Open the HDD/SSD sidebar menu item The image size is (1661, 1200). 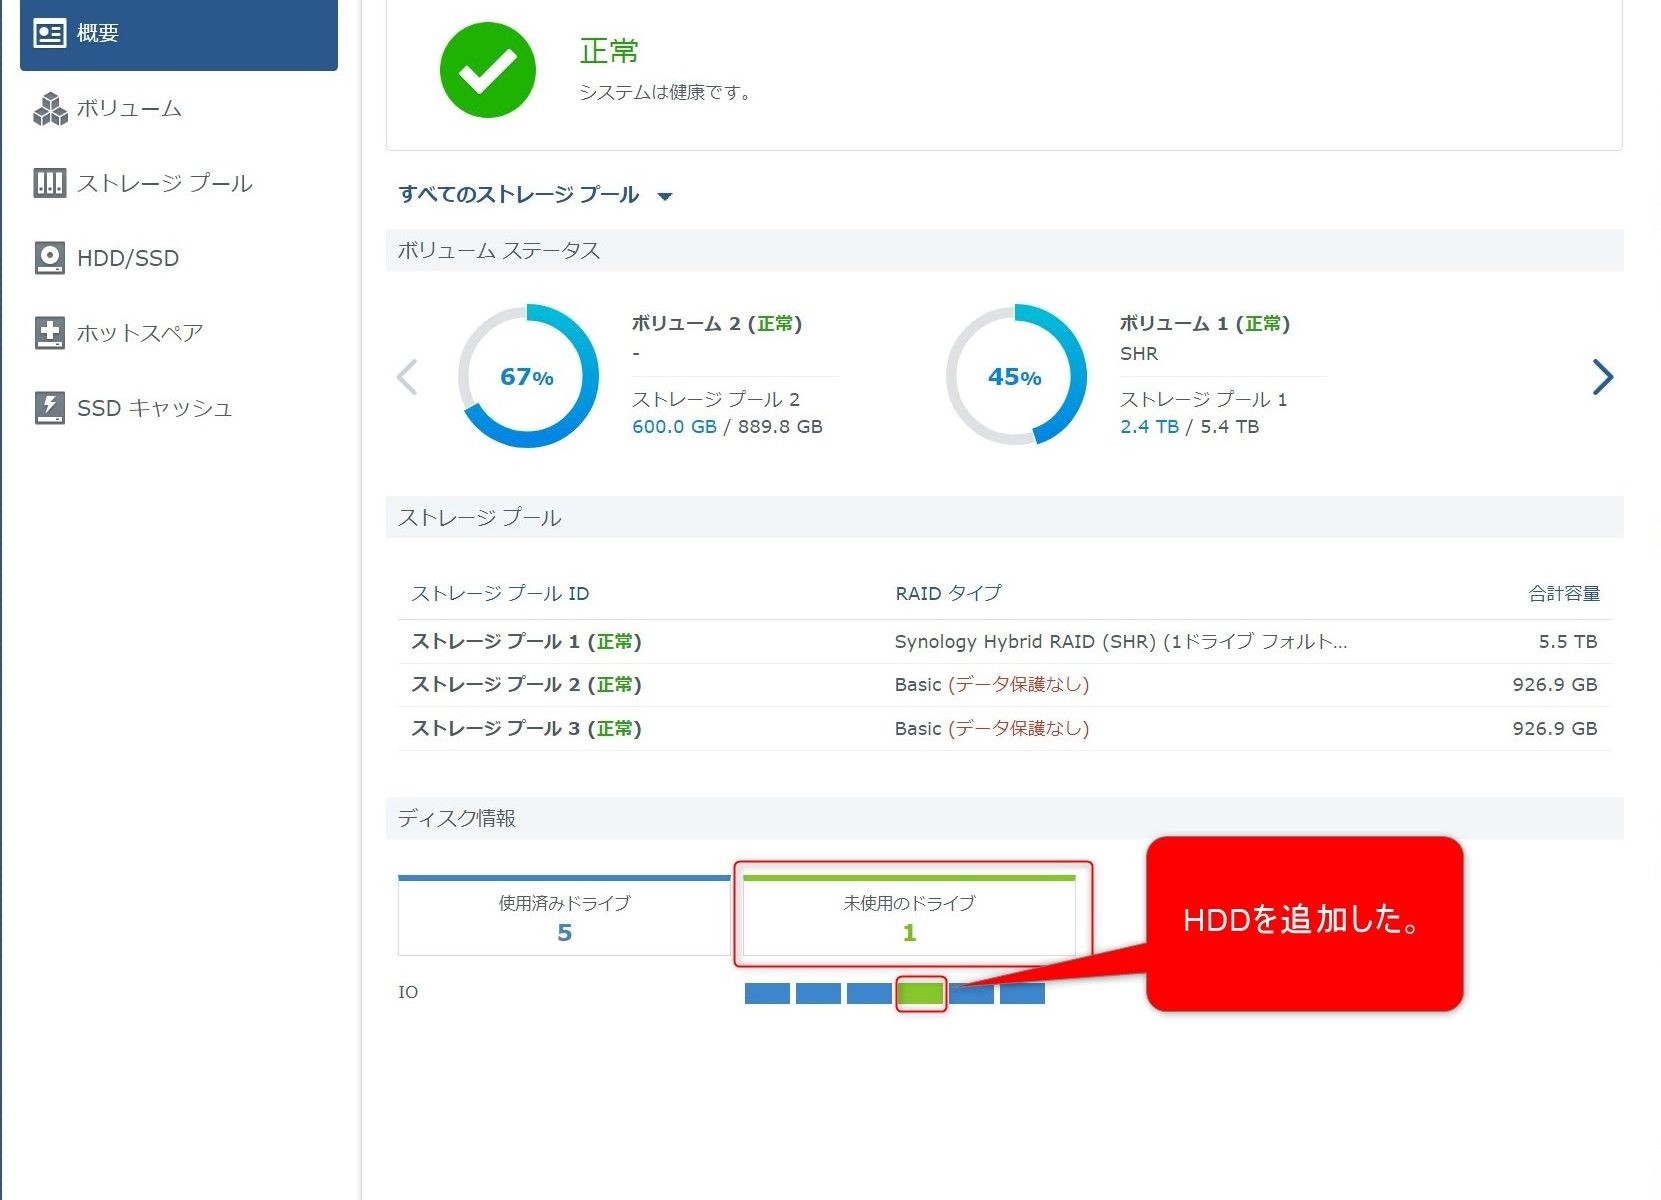coord(128,258)
